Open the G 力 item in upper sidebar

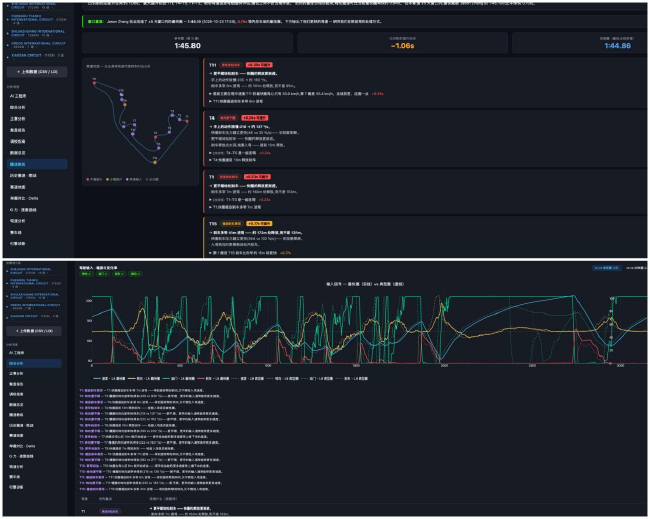pyautogui.click(x=37, y=210)
